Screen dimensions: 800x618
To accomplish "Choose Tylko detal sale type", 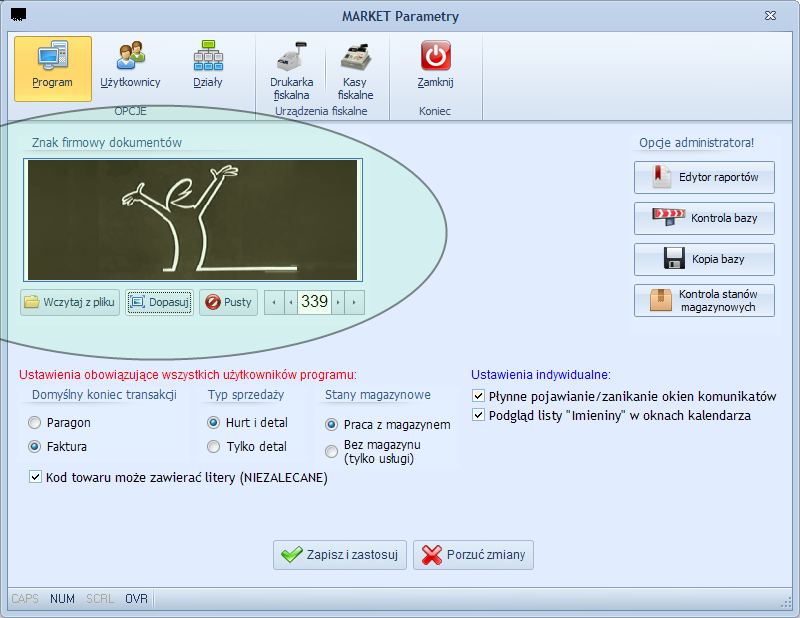I will click(214, 447).
